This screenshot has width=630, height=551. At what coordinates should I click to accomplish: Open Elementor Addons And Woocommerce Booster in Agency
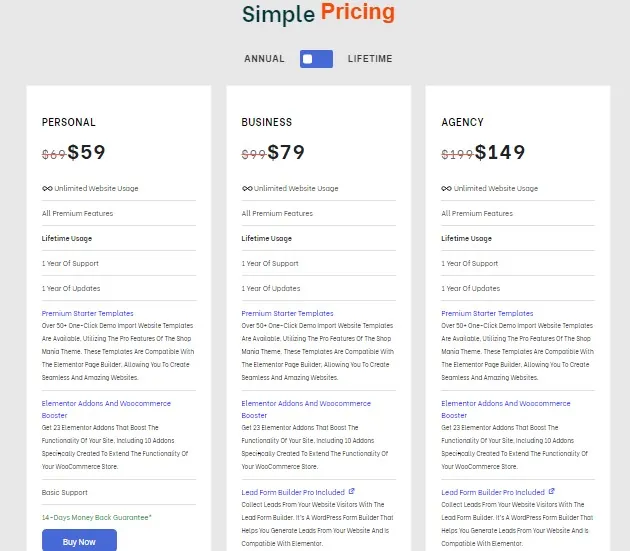pyautogui.click(x=505, y=409)
